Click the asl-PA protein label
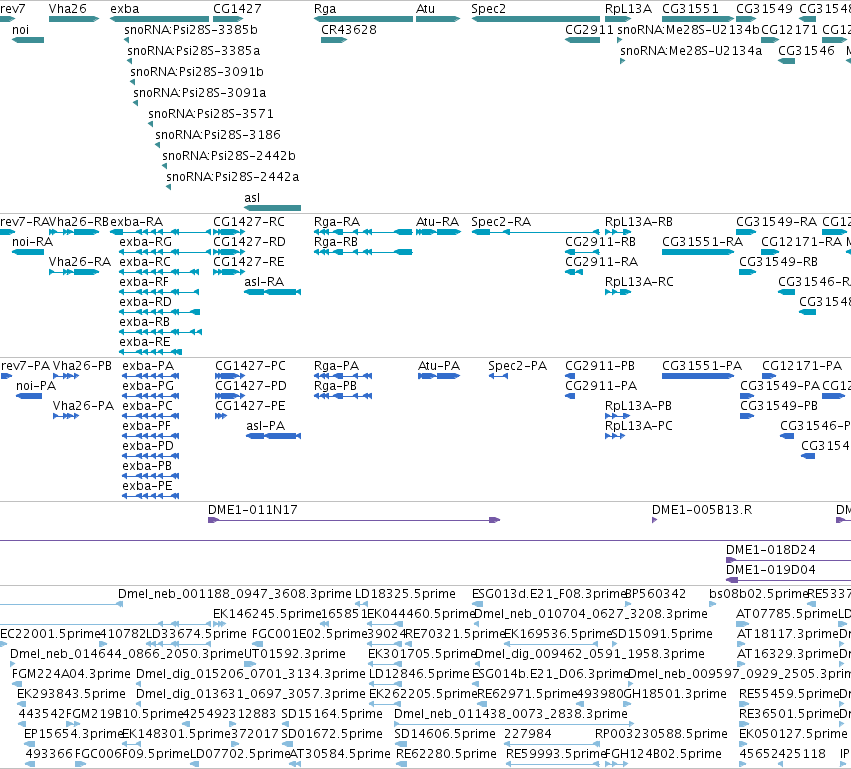851x769 pixels. coord(265,427)
